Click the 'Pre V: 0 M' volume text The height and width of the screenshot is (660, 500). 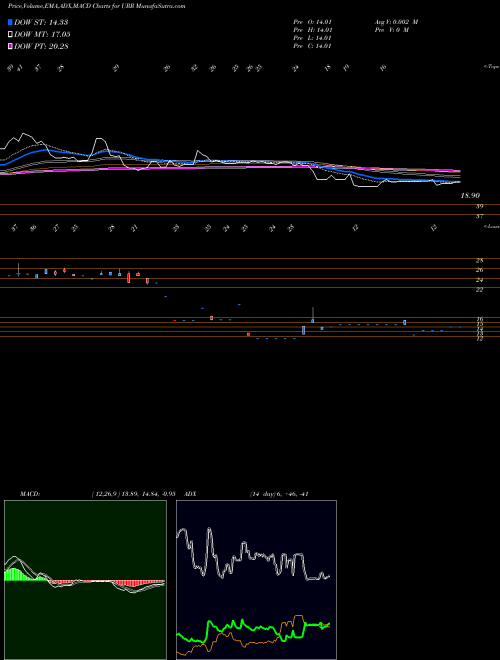click(x=392, y=30)
